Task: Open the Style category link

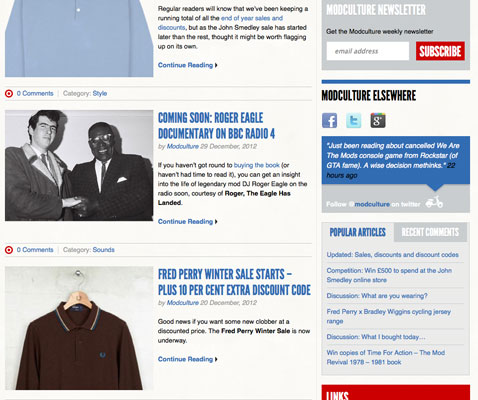Action: click(100, 93)
